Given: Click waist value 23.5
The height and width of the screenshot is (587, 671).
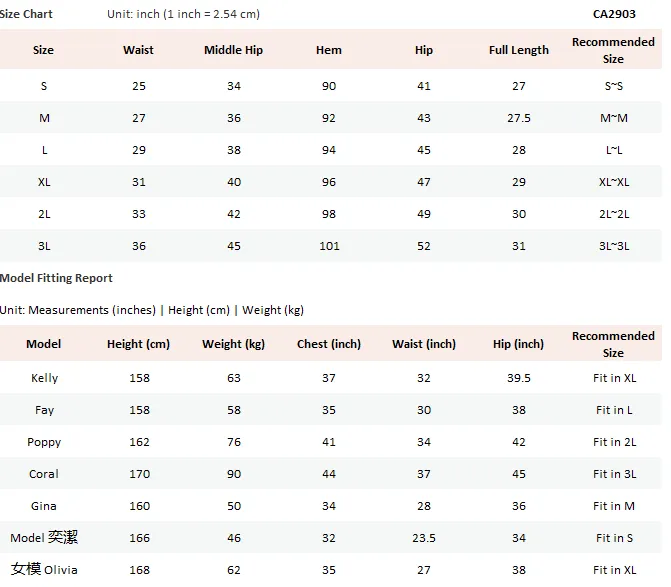Looking at the screenshot, I should pyautogui.click(x=424, y=538).
